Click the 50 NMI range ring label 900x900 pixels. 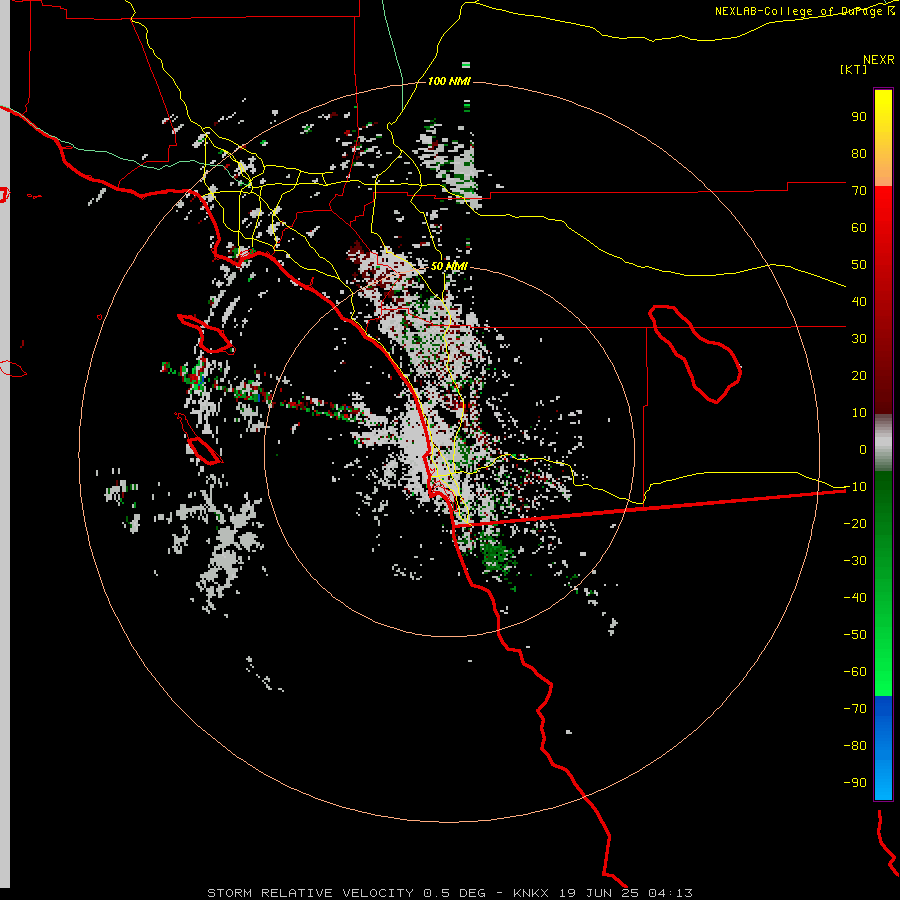tap(449, 266)
